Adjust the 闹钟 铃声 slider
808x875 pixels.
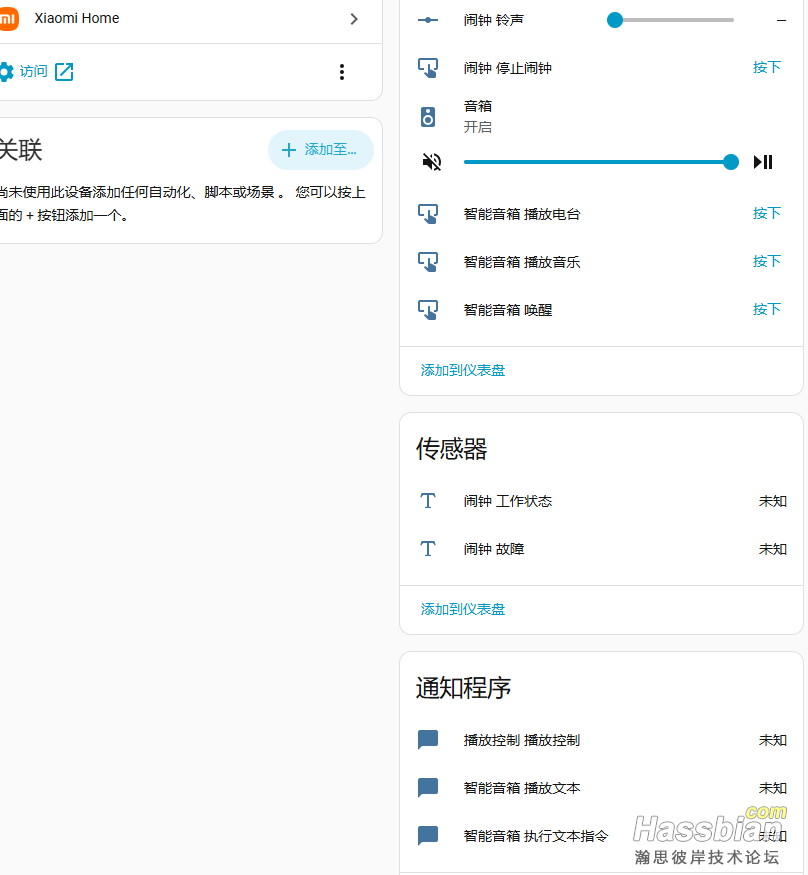pyautogui.click(x=671, y=20)
